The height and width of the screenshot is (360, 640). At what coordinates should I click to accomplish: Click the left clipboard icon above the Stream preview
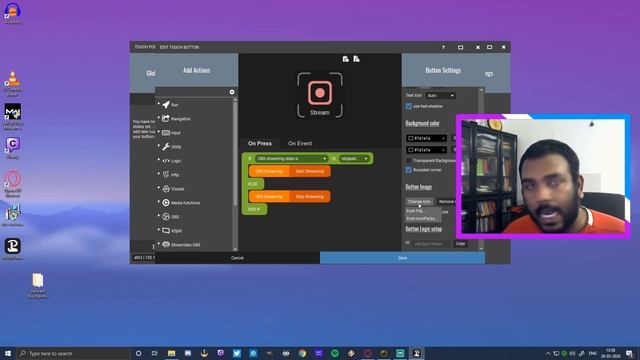[346, 59]
